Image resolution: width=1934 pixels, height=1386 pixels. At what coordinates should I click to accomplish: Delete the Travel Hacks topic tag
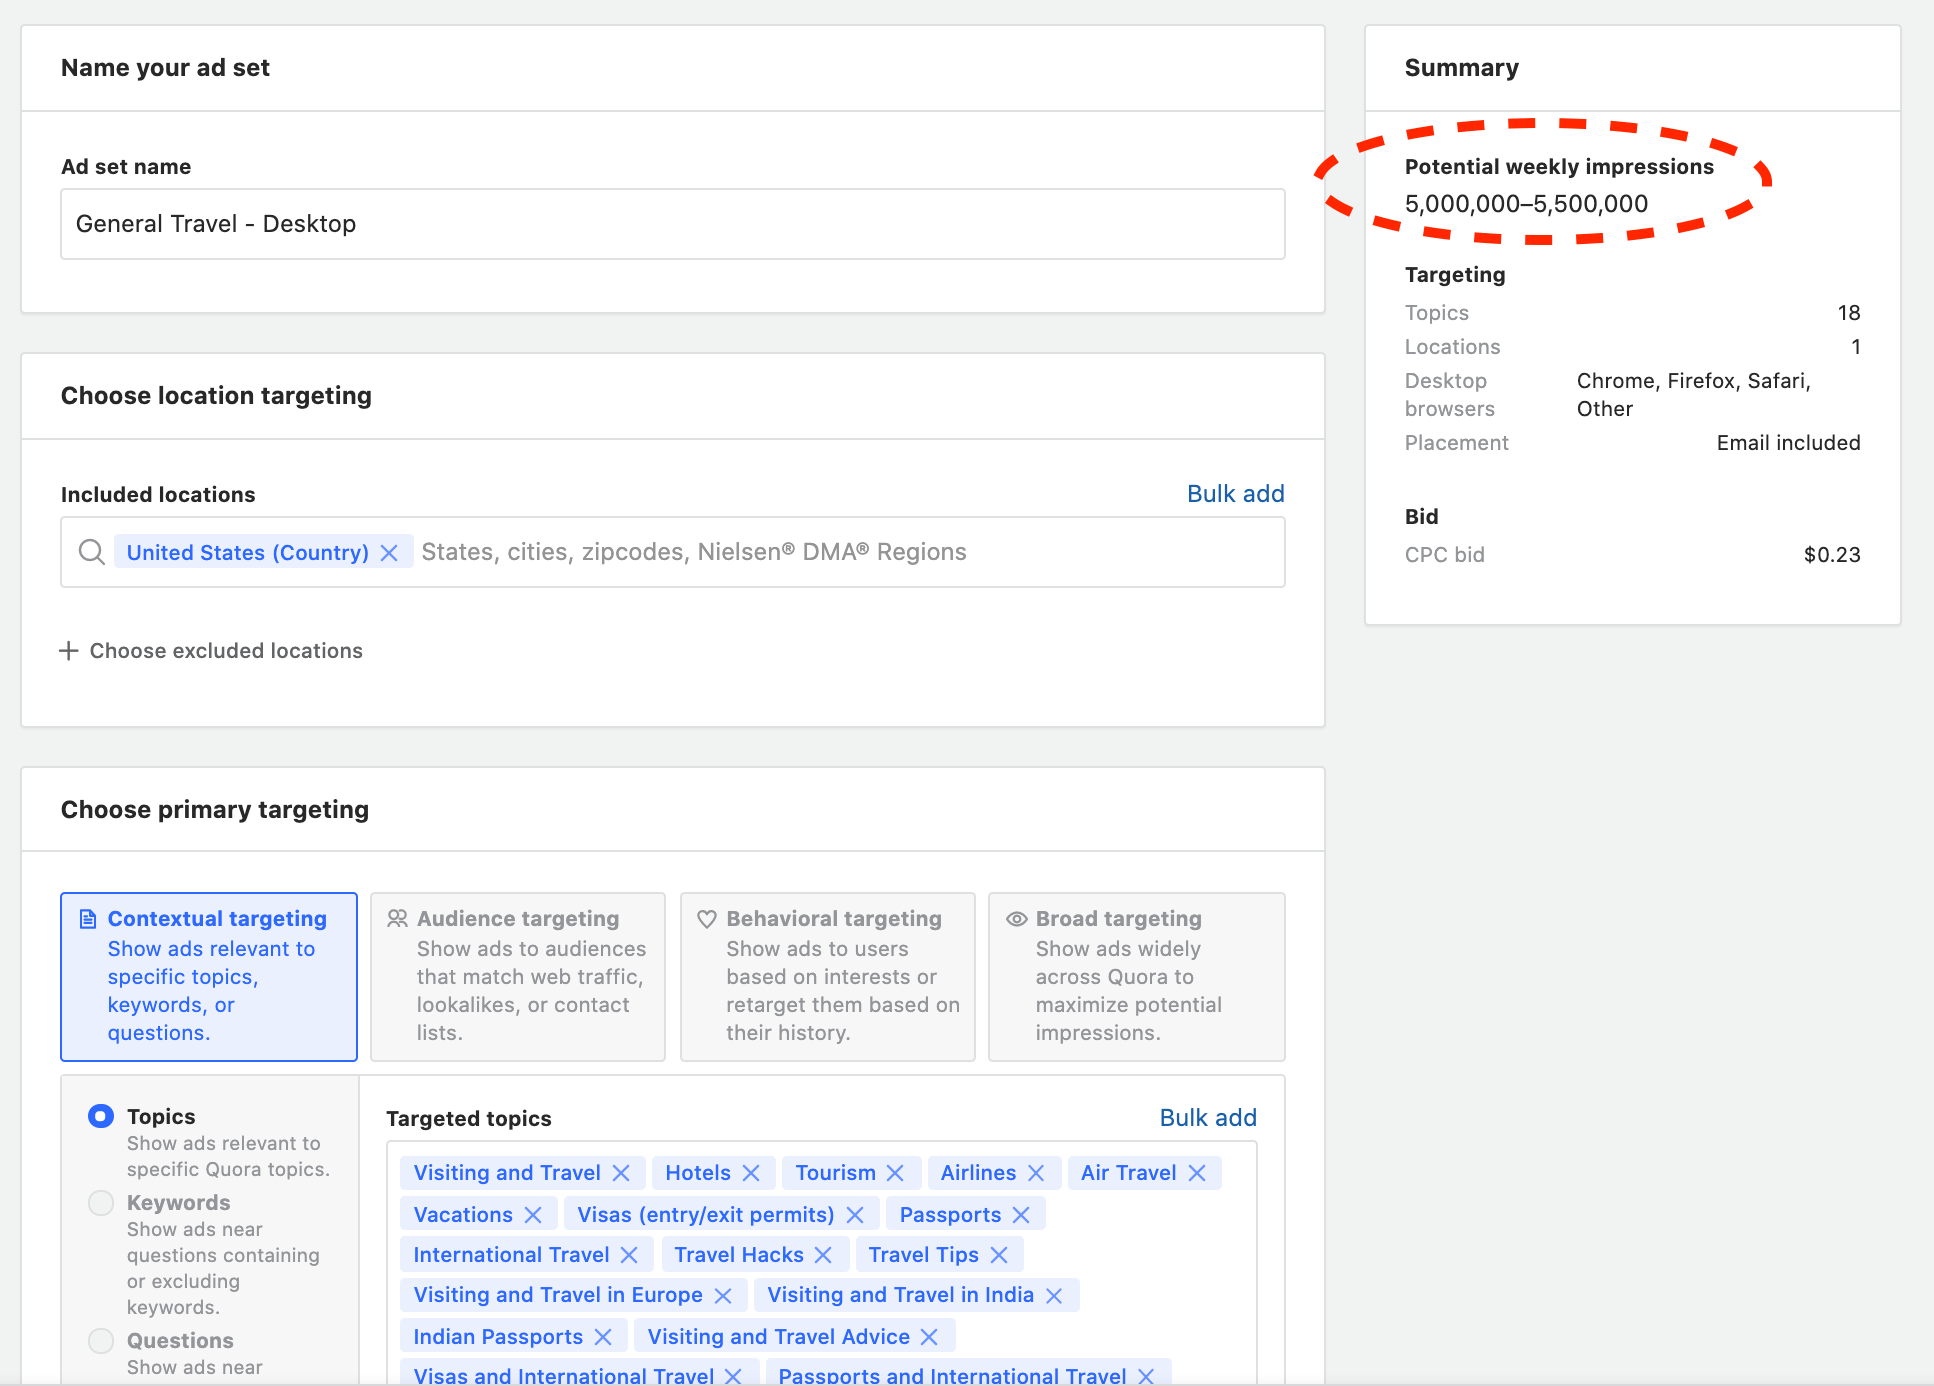coord(823,1255)
